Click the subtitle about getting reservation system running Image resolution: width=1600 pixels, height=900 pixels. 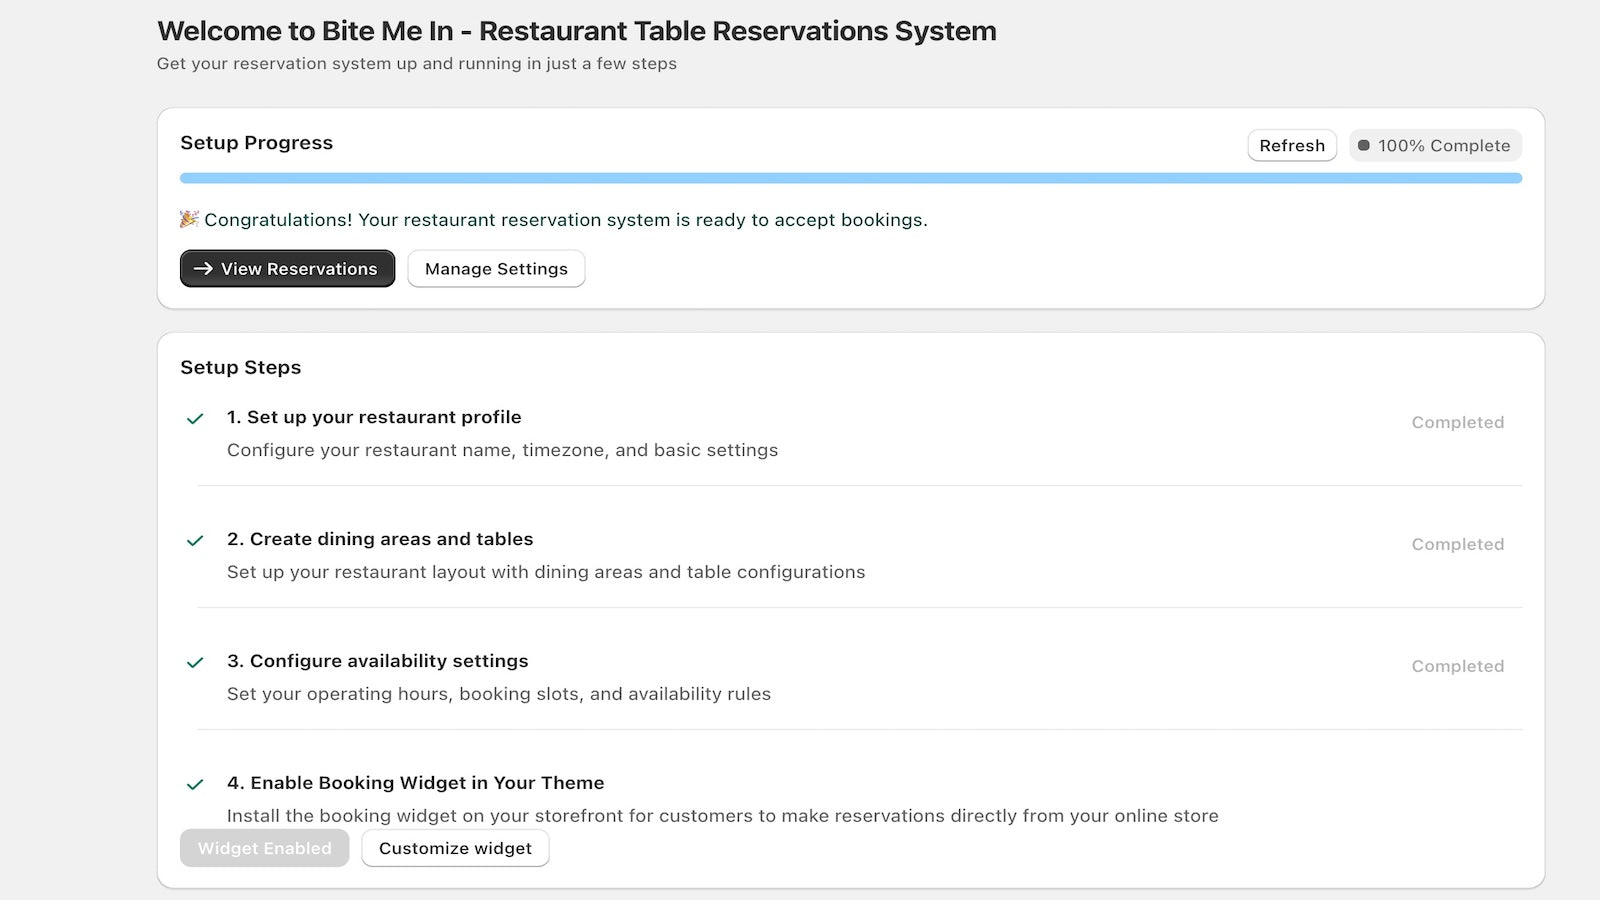pos(417,63)
